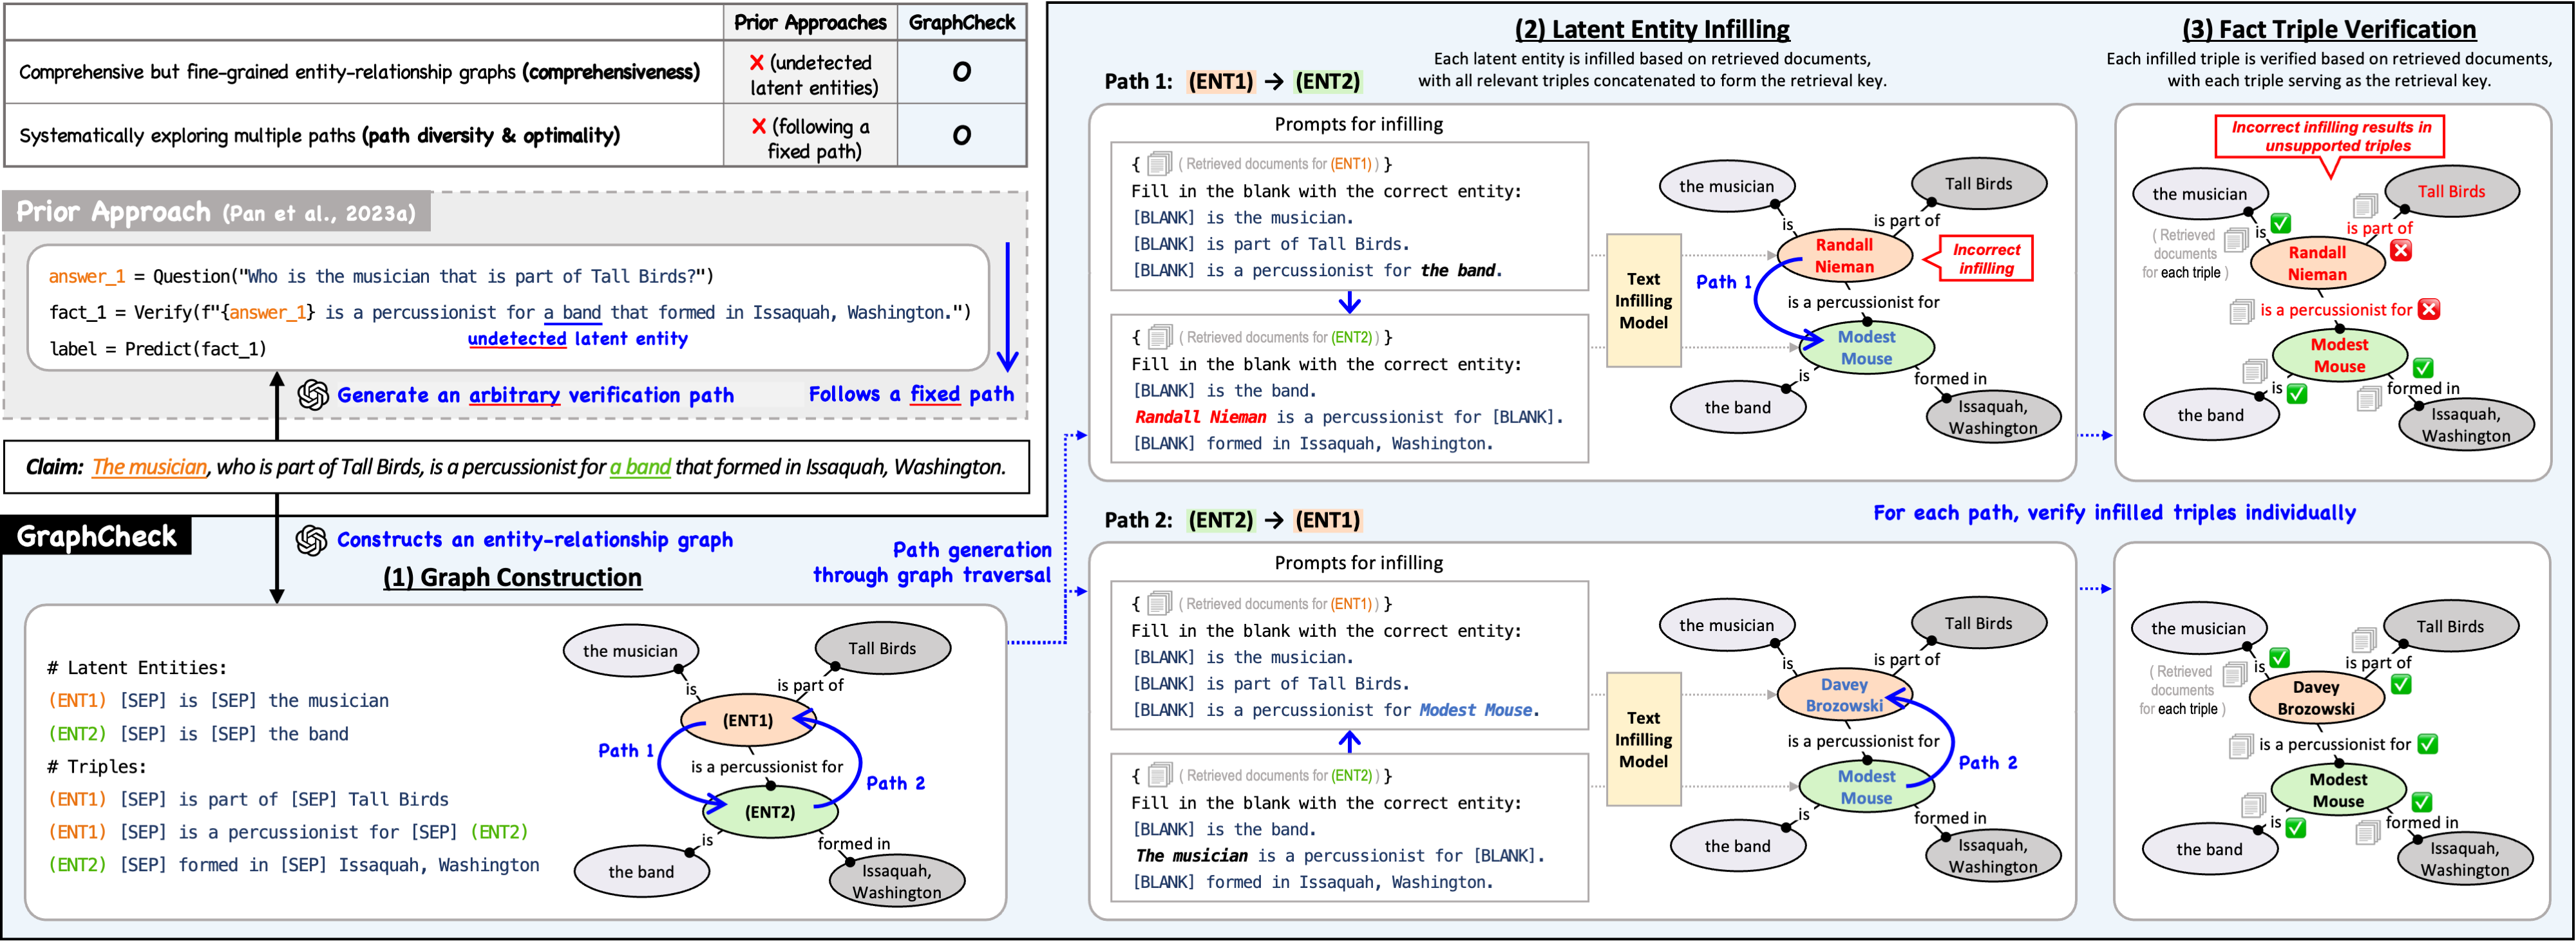Click the red X next to Randall Nieman's 'is part of'

(x=2402, y=250)
